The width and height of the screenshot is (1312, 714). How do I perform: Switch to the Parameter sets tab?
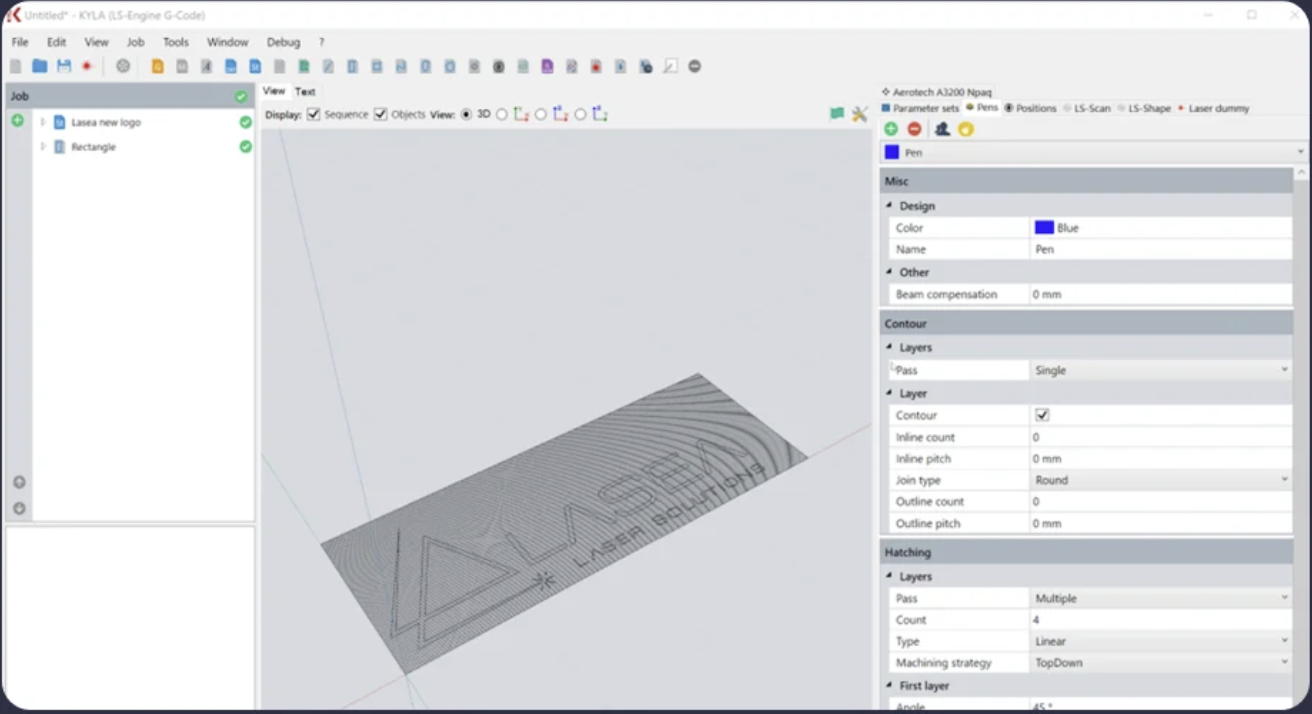point(920,108)
